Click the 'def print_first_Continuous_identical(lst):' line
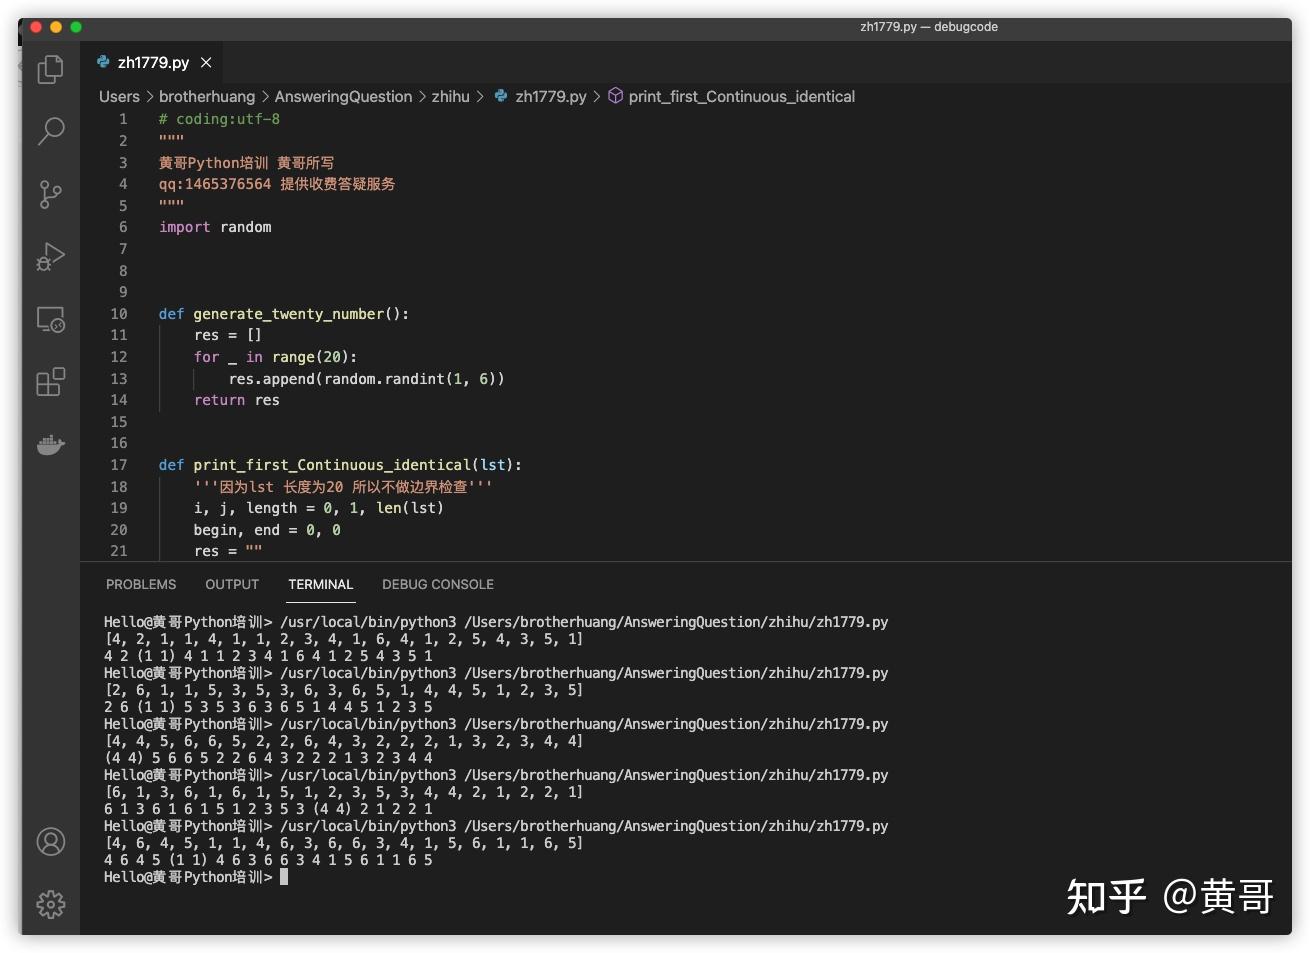The height and width of the screenshot is (953, 1310). (340, 465)
